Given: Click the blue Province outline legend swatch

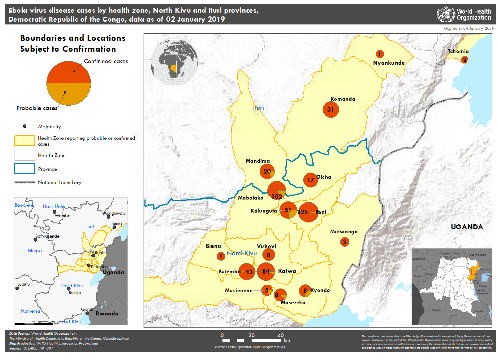Looking at the screenshot, I should tap(24, 168).
